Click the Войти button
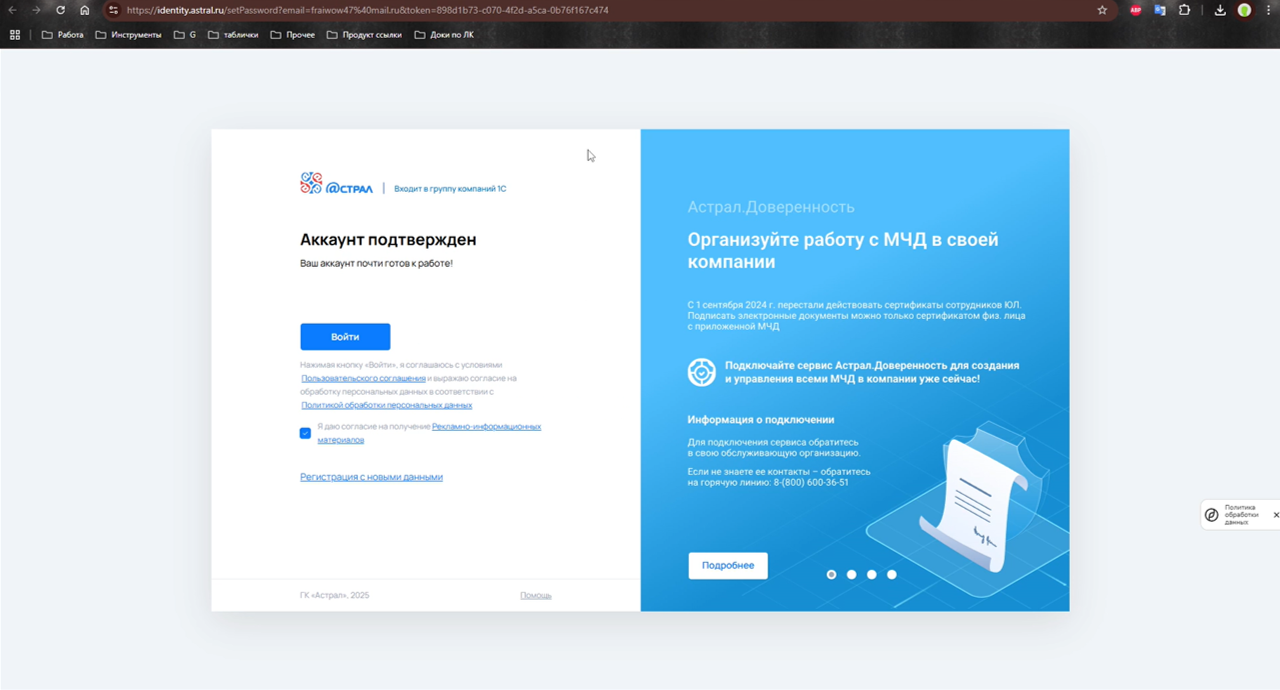 [x=345, y=337]
